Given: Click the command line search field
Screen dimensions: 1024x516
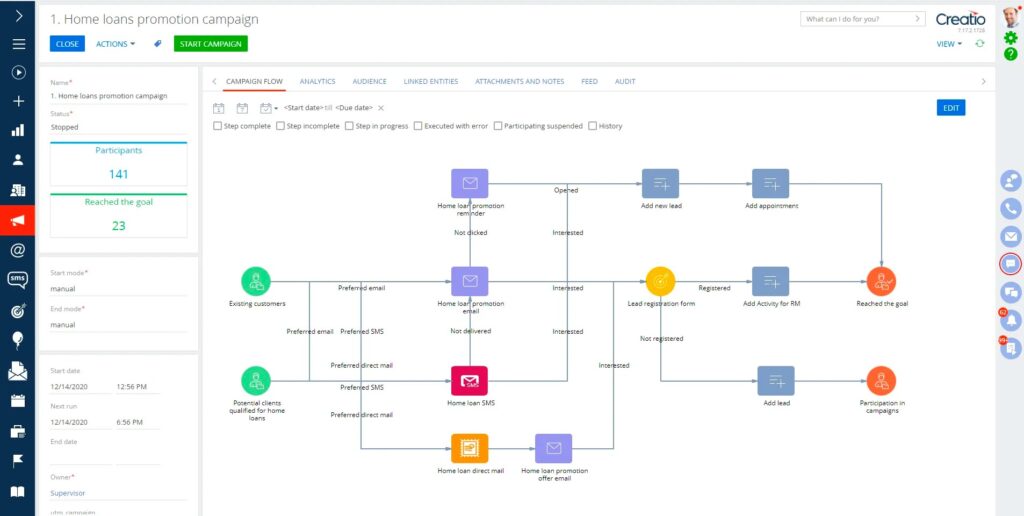Looking at the screenshot, I should 863,19.
